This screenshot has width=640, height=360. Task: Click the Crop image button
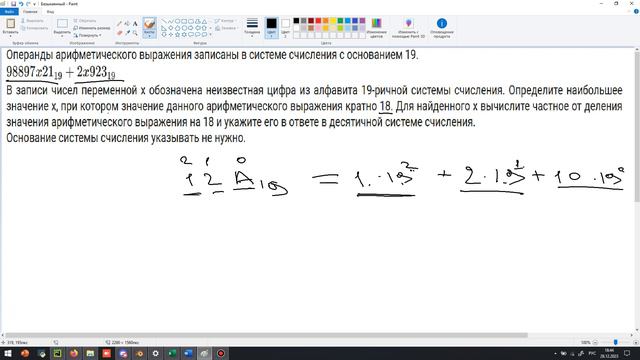point(85,21)
